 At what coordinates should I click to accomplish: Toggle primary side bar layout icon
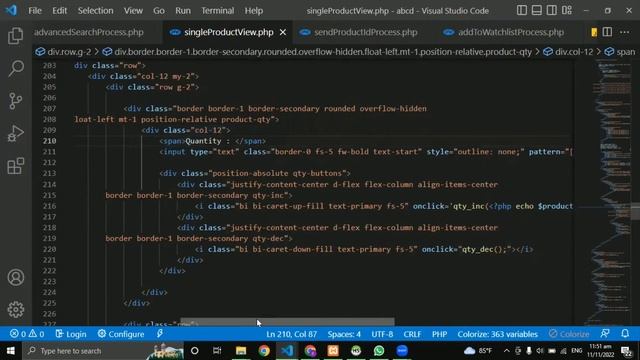(522, 10)
